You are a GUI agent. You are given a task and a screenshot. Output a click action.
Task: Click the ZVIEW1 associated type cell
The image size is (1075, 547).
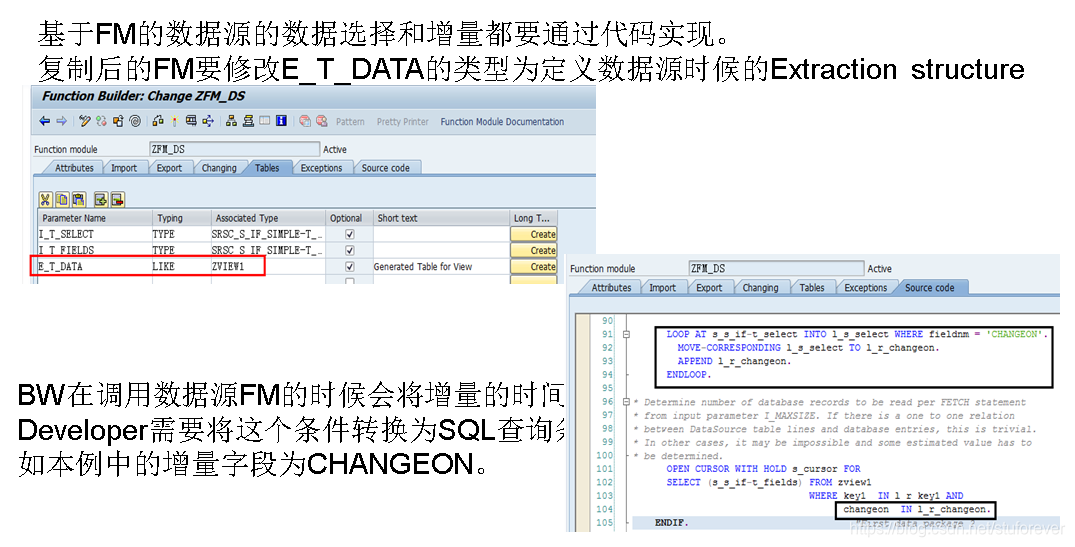pos(267,267)
